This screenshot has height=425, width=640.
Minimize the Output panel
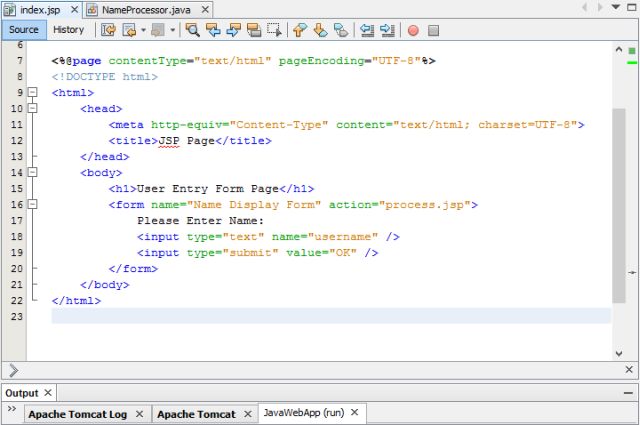tap(628, 392)
